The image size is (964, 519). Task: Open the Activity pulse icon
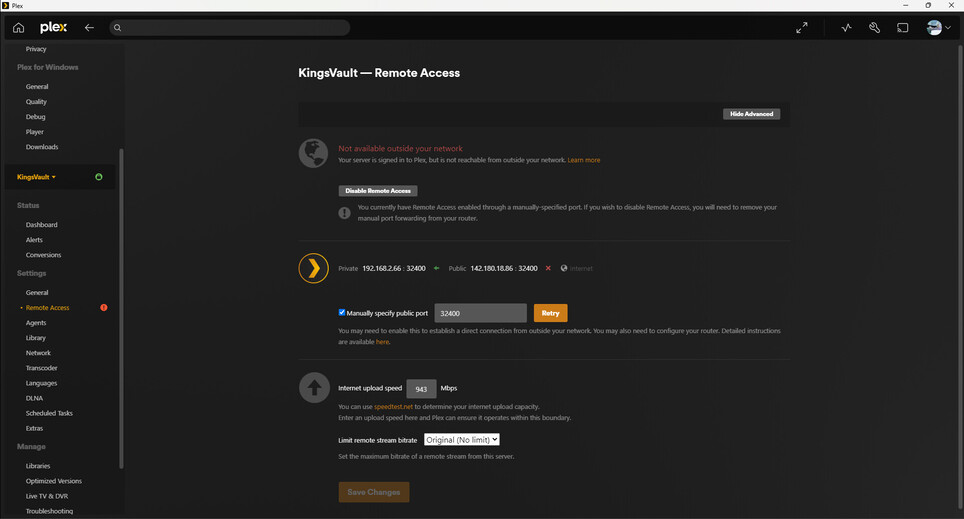pos(847,28)
